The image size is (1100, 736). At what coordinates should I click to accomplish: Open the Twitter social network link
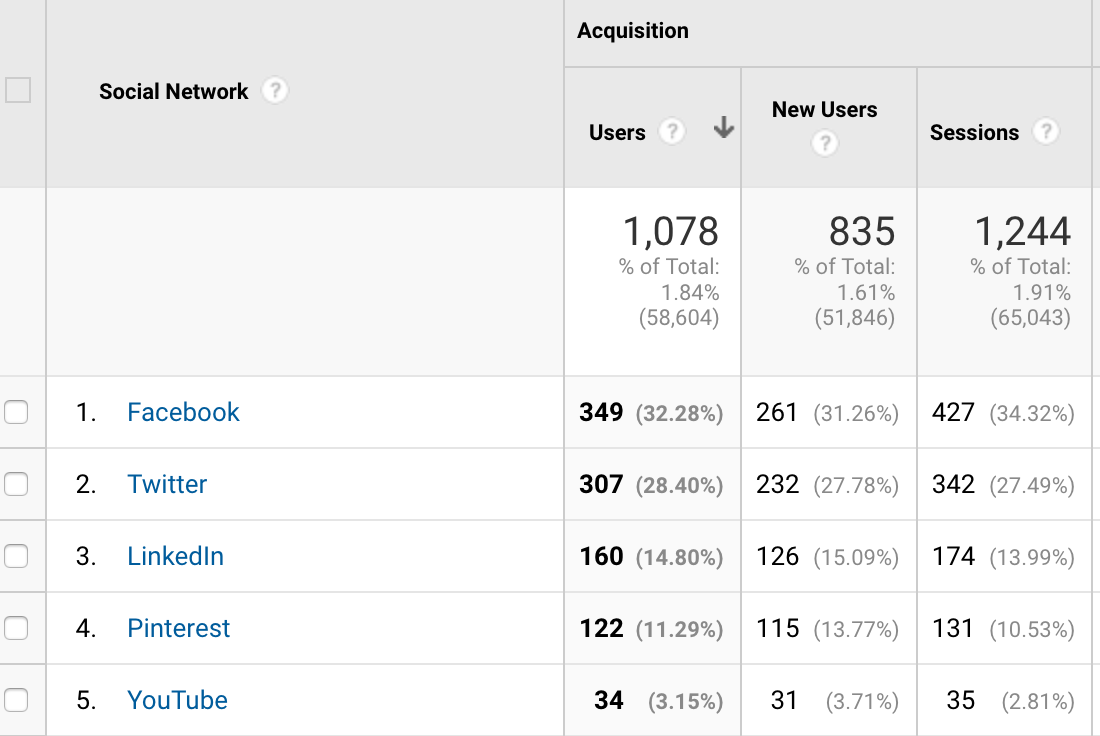pos(167,484)
